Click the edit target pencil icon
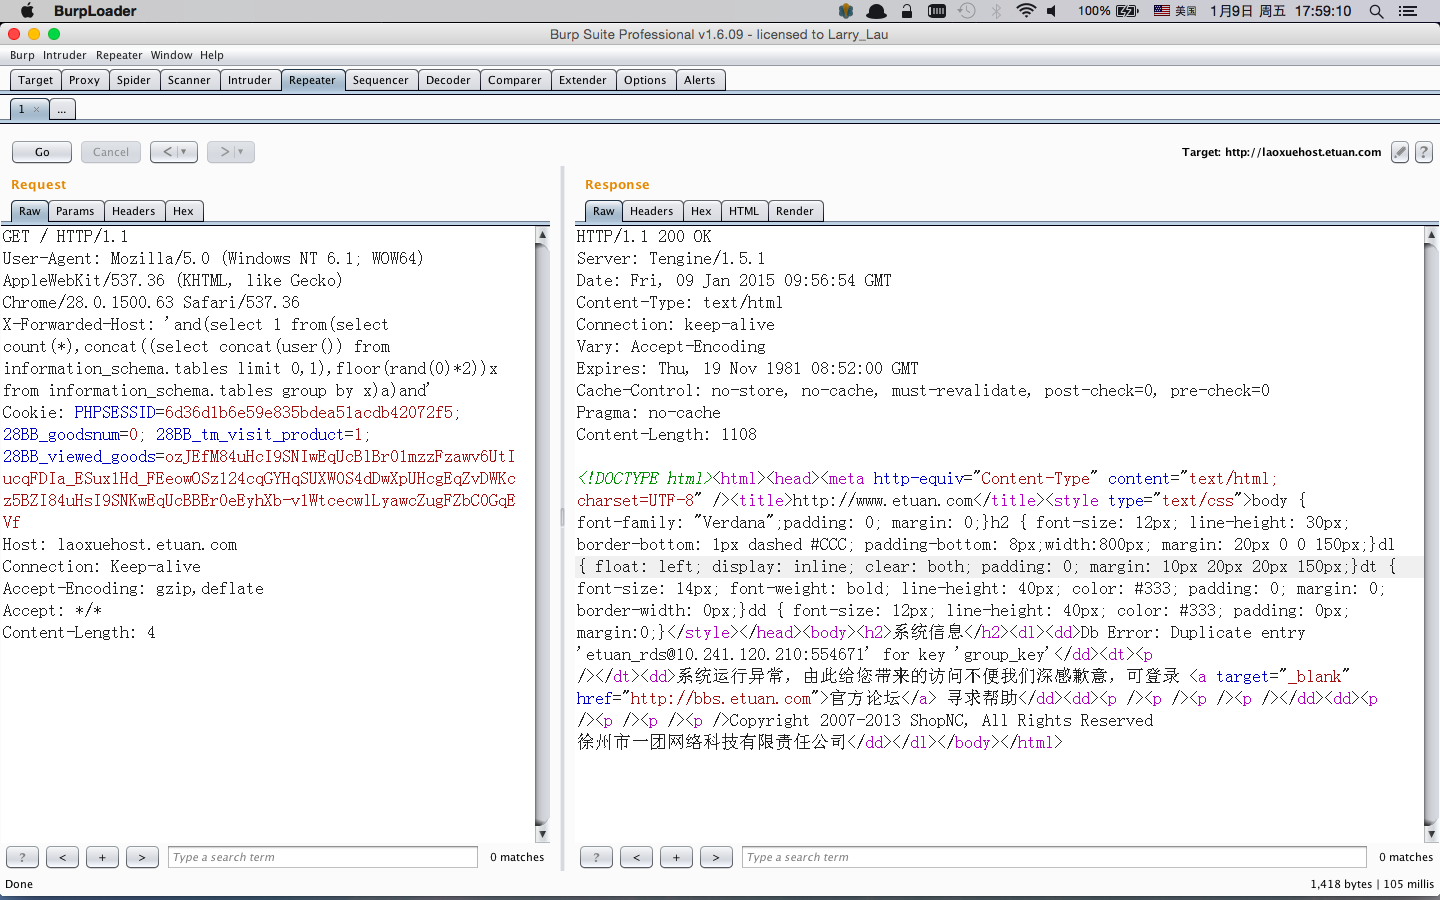Screen dimensions: 1440x900 [1400, 152]
